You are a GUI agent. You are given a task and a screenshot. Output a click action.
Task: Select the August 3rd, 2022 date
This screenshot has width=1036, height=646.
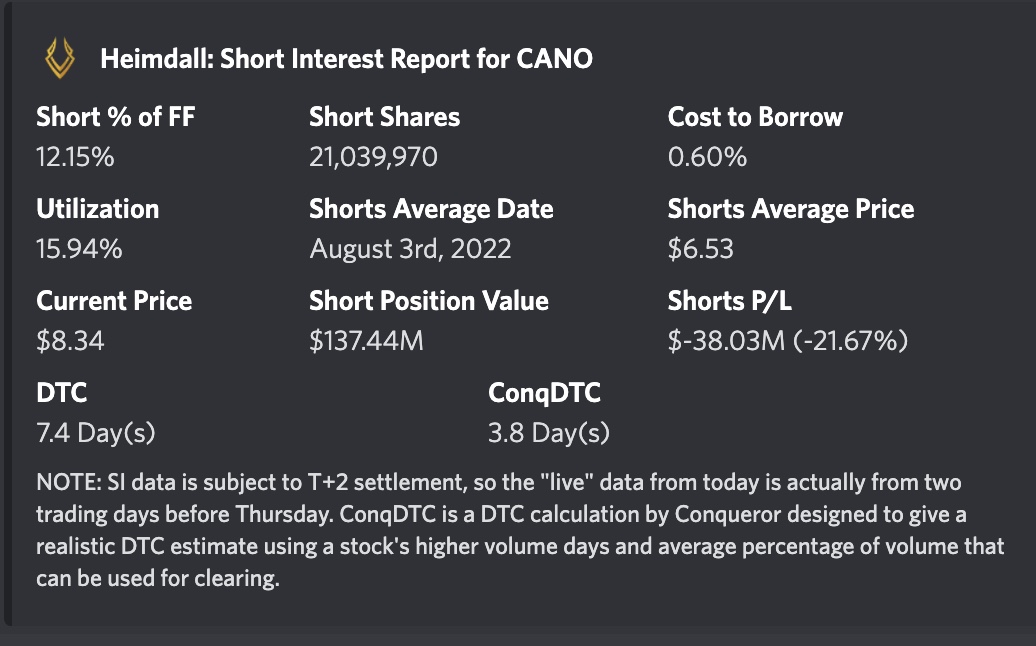(x=410, y=249)
